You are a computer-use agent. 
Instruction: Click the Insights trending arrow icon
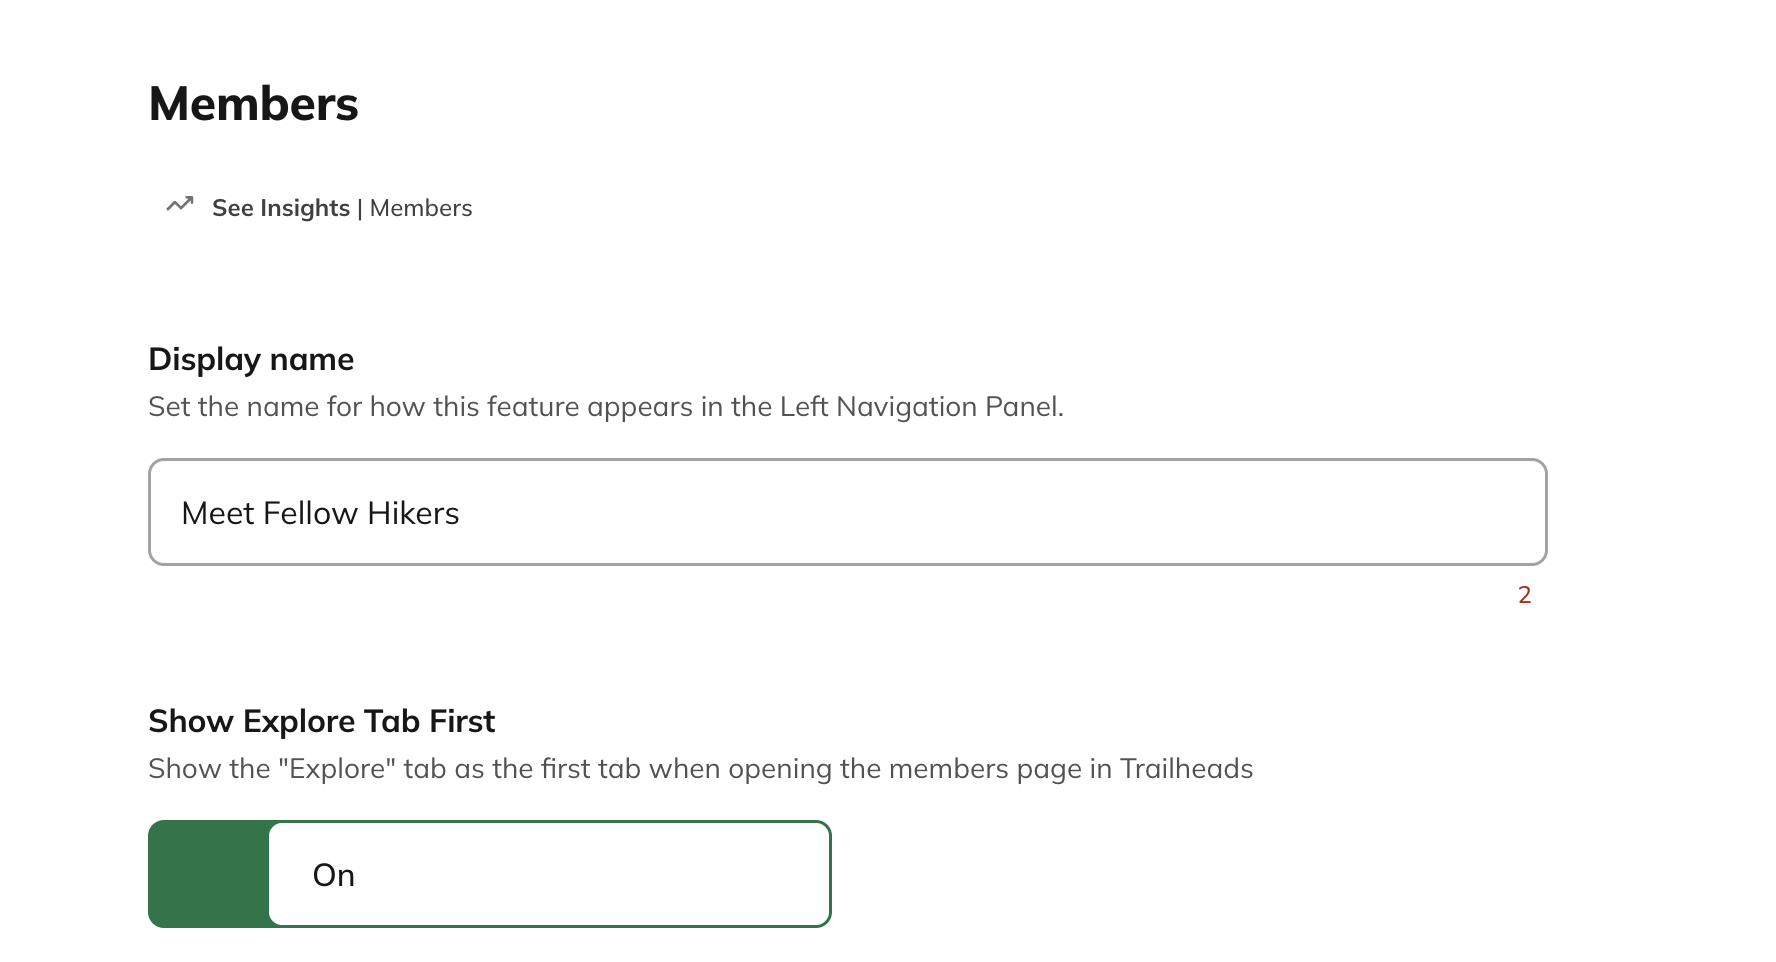click(180, 205)
